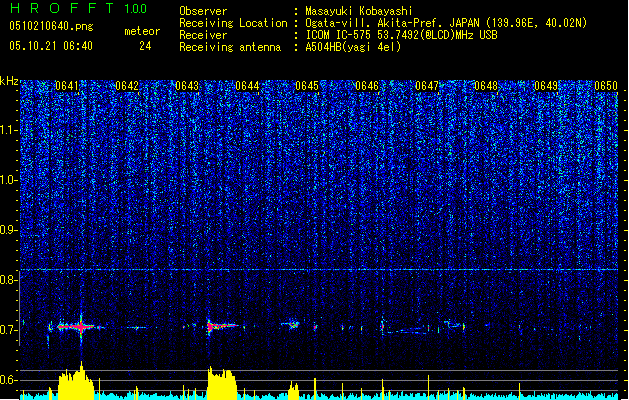Click the meteor label
This screenshot has width=629, height=400.
[x=142, y=31]
